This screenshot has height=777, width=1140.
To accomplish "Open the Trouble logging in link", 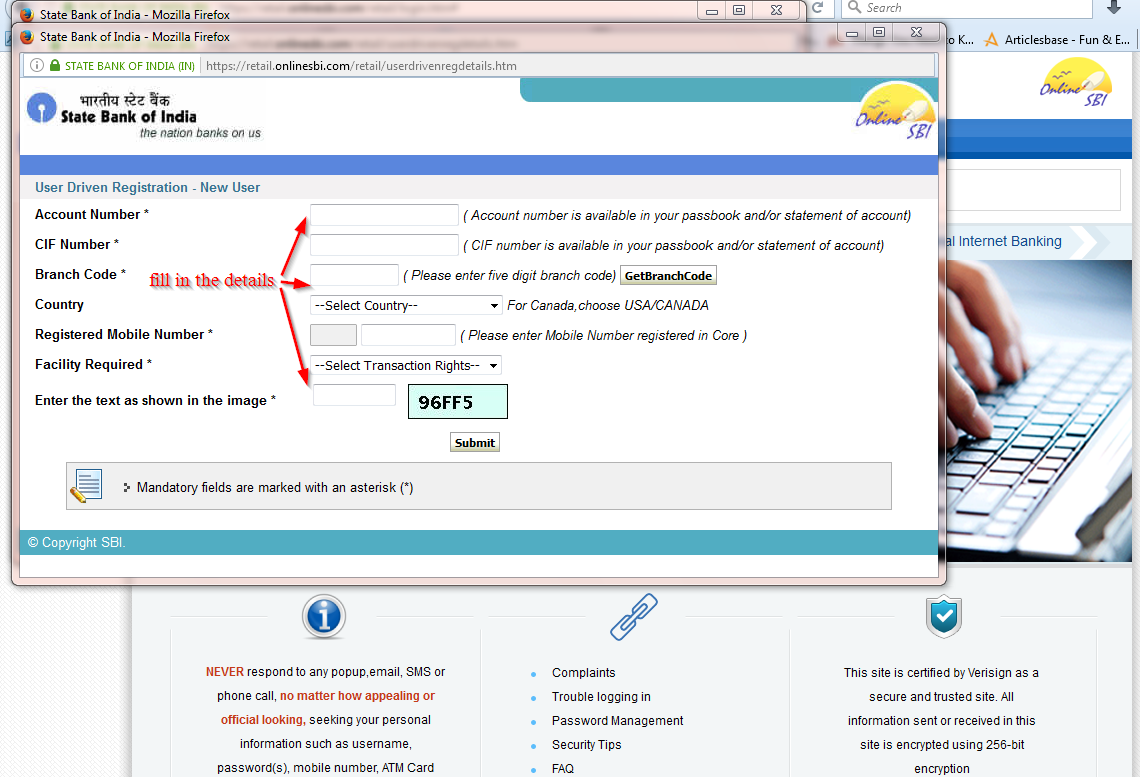I will (x=601, y=697).
